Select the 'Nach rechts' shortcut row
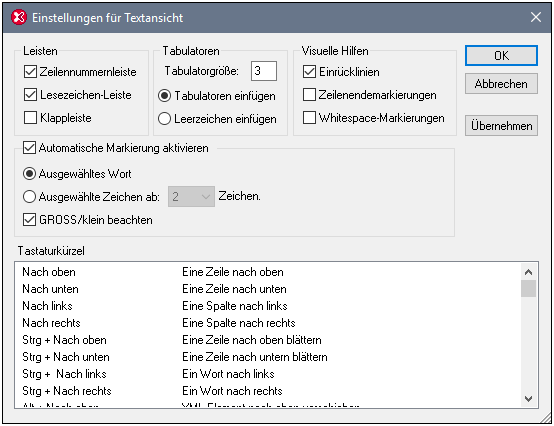Viewport: 554px width, 426px height. pyautogui.click(x=268, y=323)
